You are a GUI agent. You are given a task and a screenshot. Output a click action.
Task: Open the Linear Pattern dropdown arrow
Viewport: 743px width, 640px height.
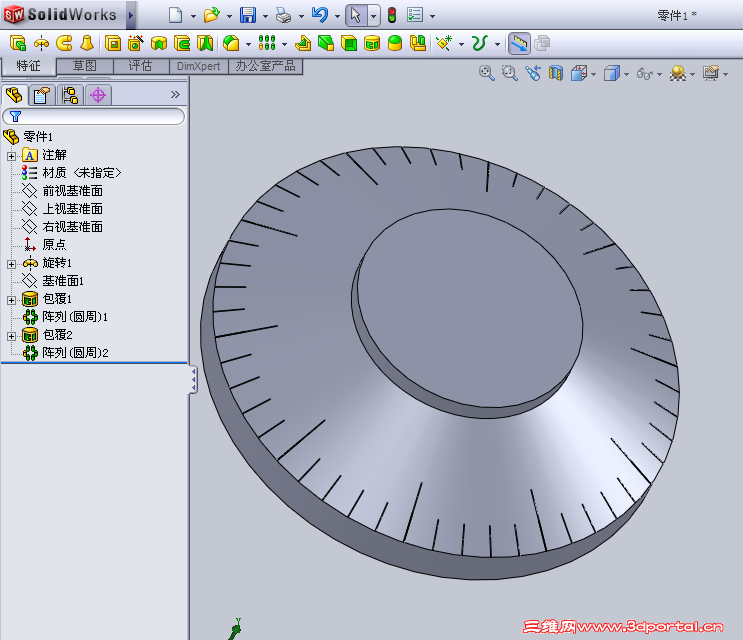[x=284, y=45]
